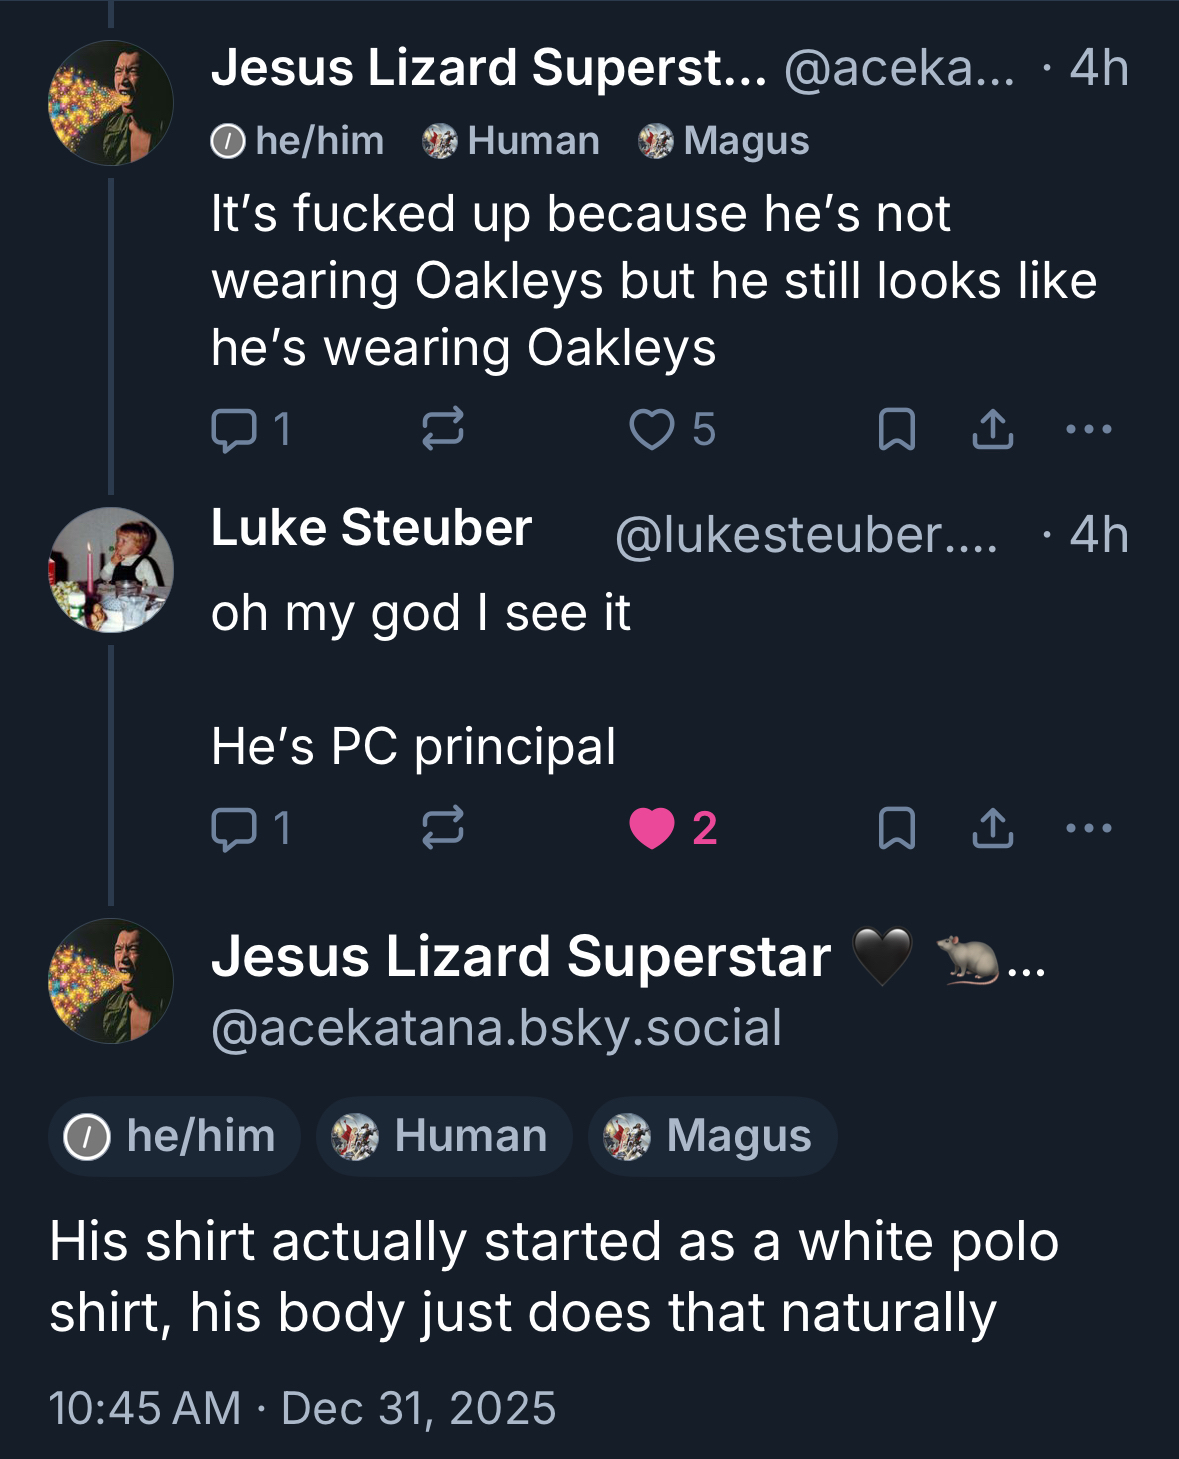Share the Oakleys post
Image resolution: width=1179 pixels, height=1459 pixels.
tap(992, 430)
